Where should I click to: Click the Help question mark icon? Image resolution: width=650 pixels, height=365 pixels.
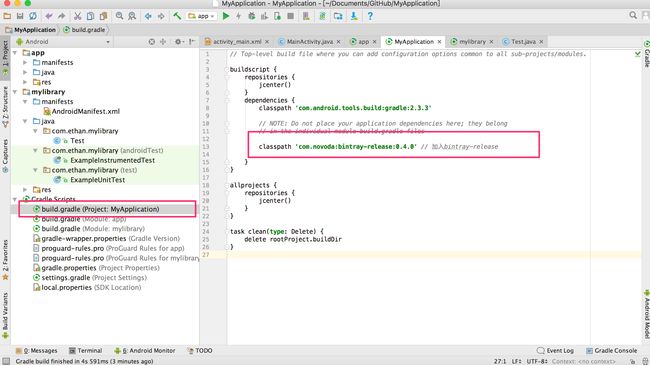coord(370,16)
